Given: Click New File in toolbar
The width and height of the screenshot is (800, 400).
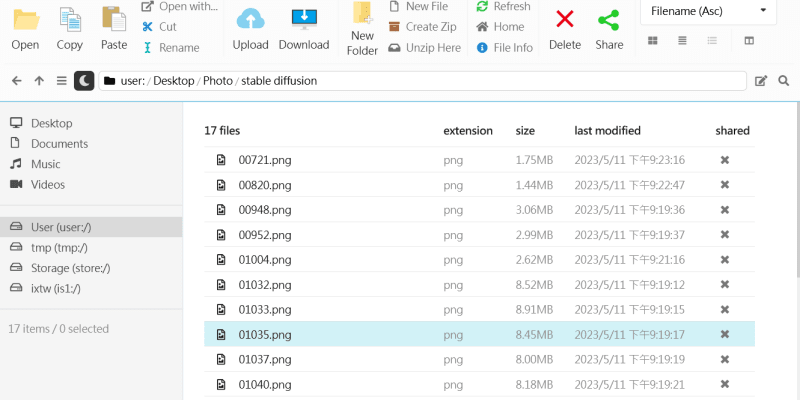Looking at the screenshot, I should pyautogui.click(x=419, y=7).
